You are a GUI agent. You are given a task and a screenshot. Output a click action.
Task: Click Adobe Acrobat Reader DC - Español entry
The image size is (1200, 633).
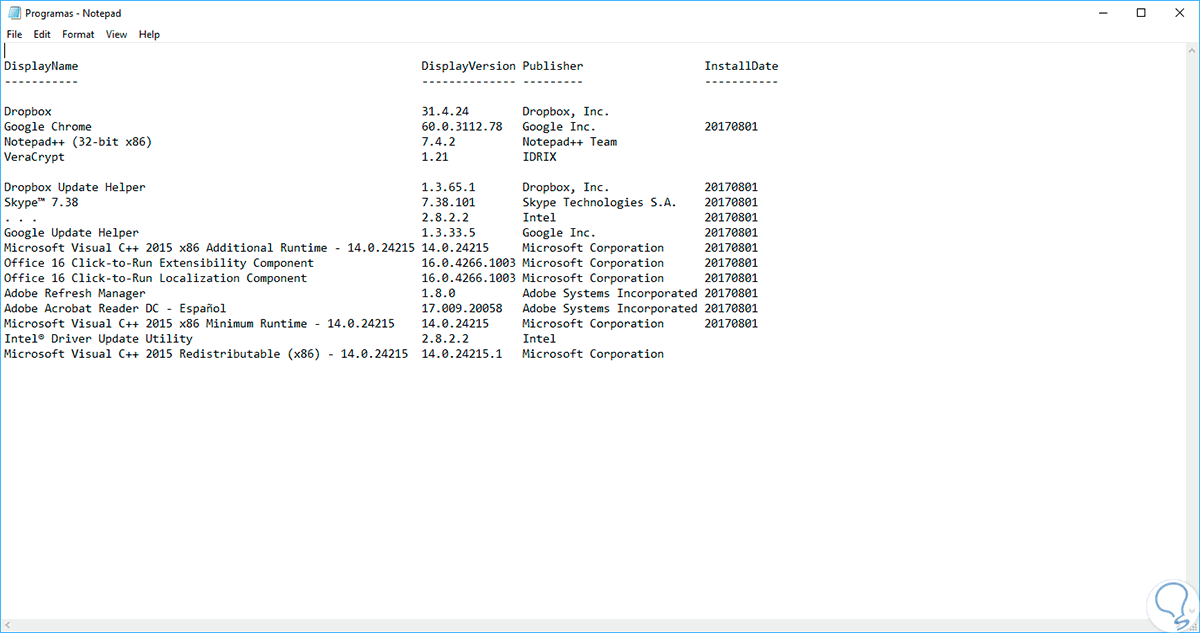point(115,308)
